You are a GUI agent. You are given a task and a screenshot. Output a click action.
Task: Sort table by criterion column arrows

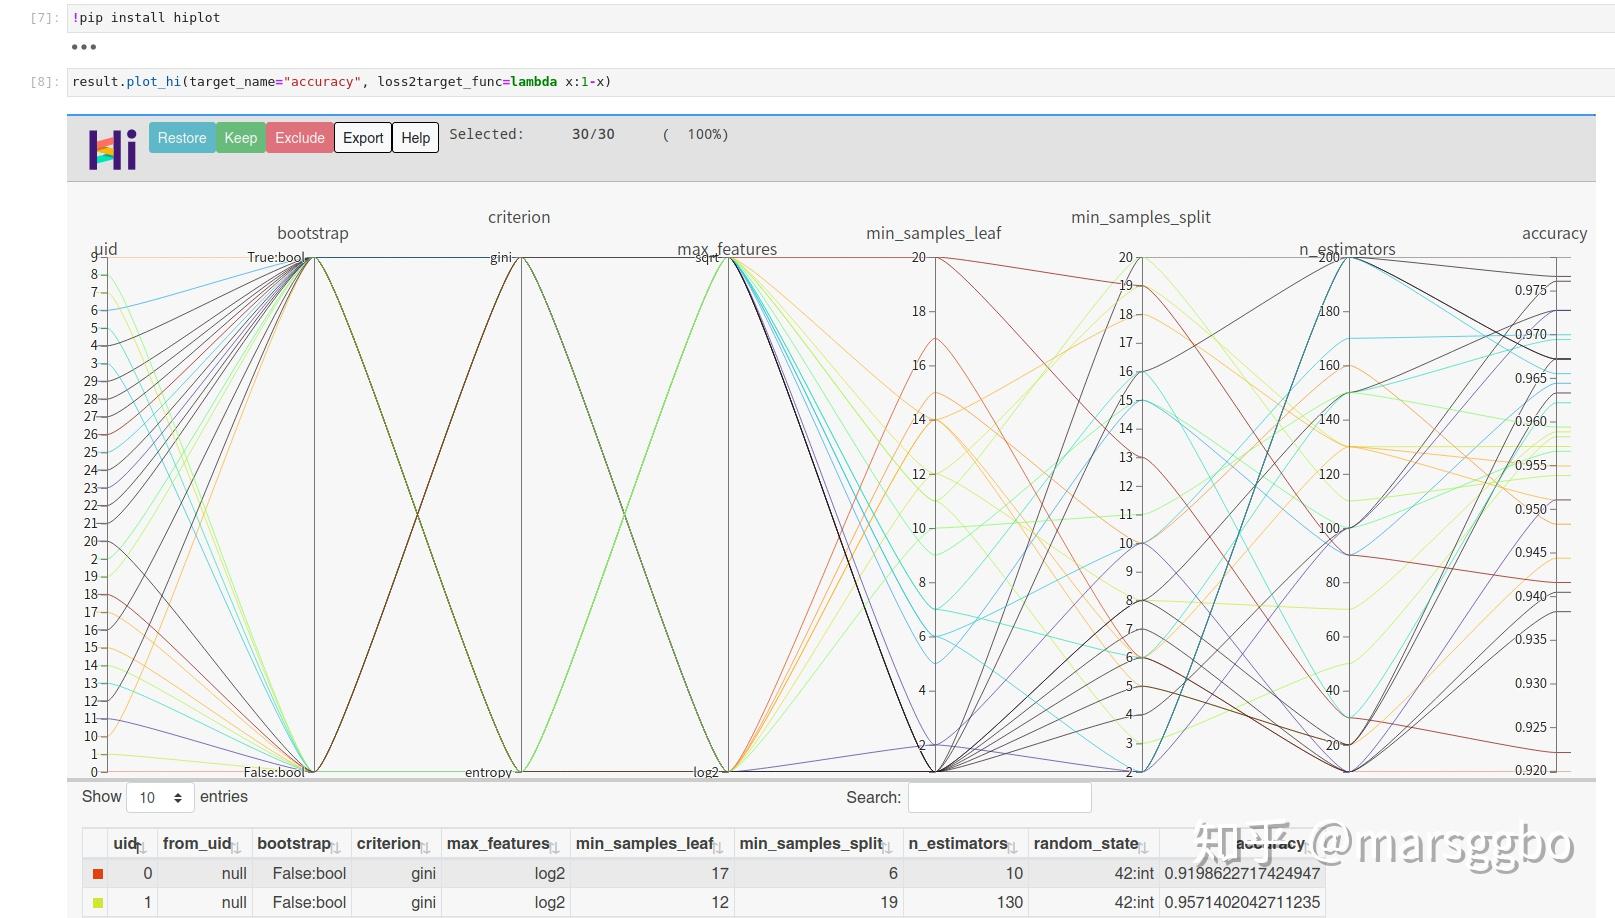(x=426, y=848)
